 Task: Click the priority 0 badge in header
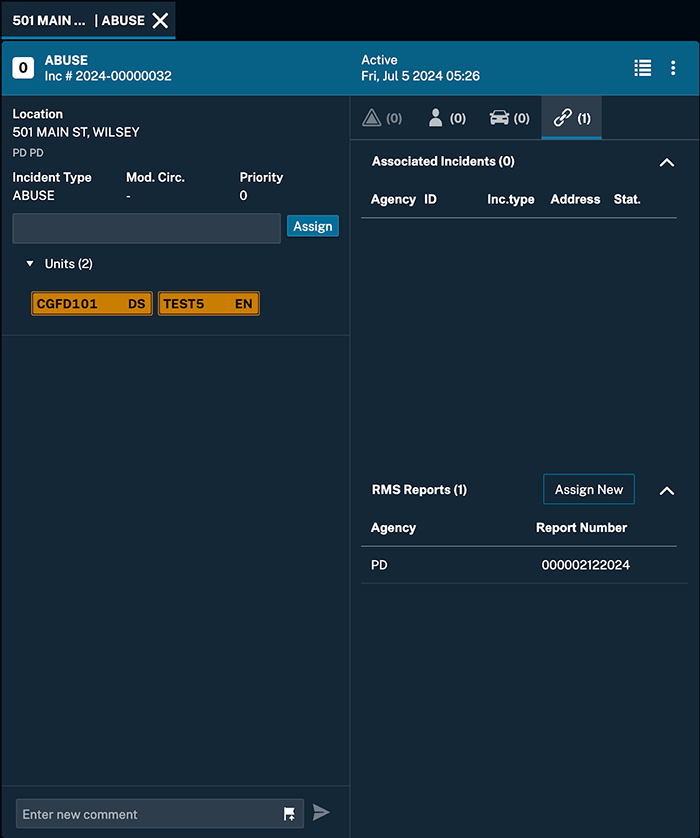(23, 68)
